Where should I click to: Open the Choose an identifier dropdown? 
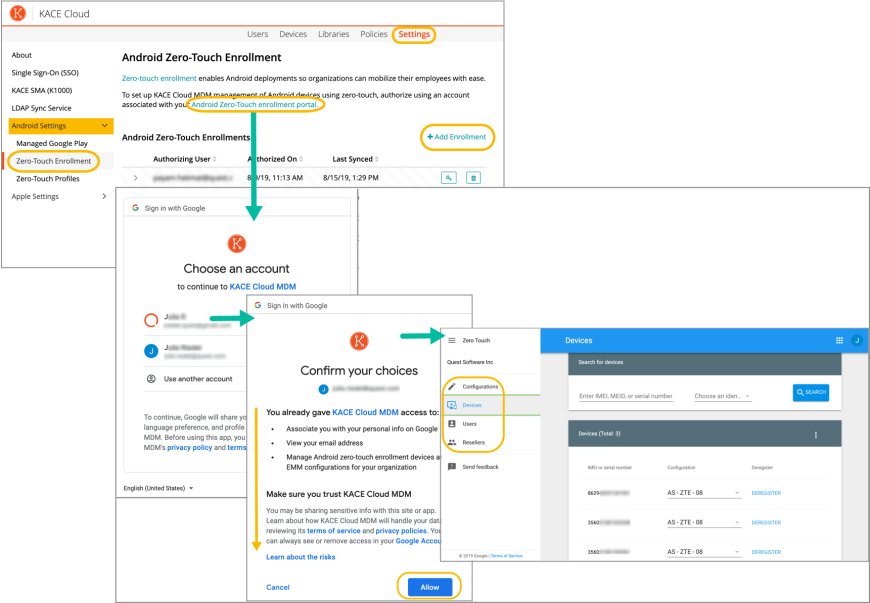tap(722, 396)
